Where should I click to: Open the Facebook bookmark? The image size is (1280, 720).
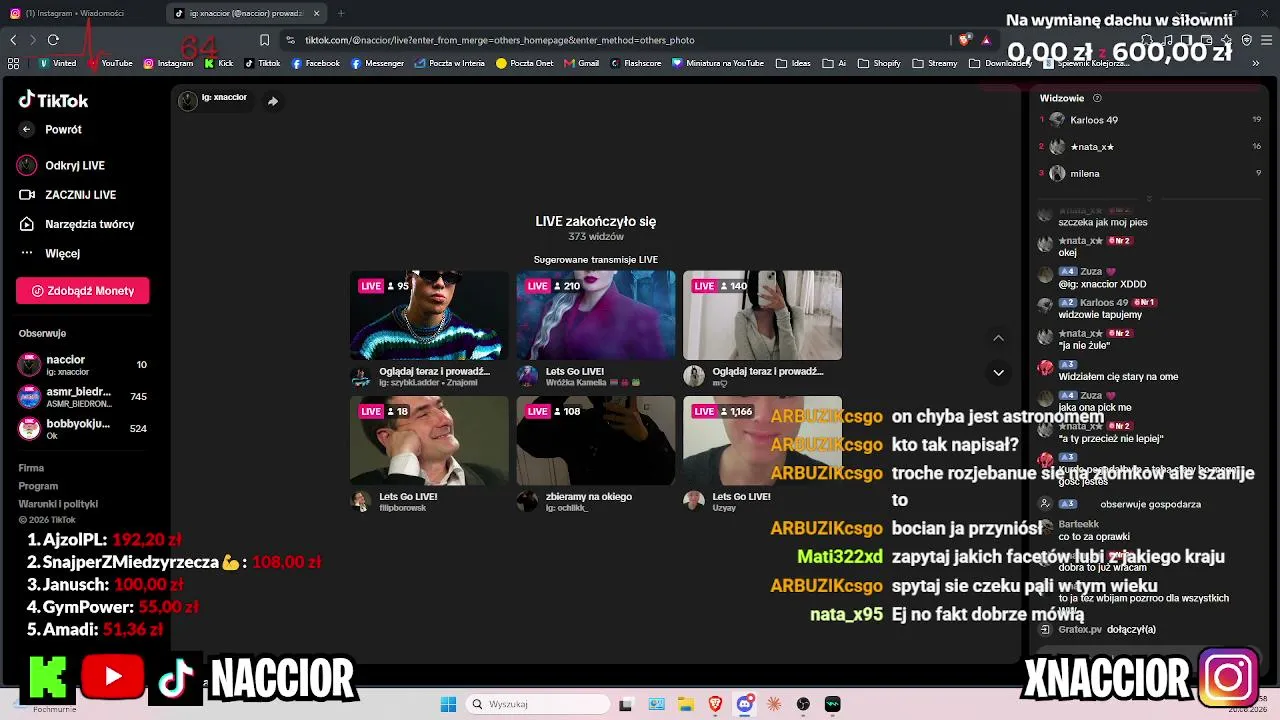tap(316, 63)
